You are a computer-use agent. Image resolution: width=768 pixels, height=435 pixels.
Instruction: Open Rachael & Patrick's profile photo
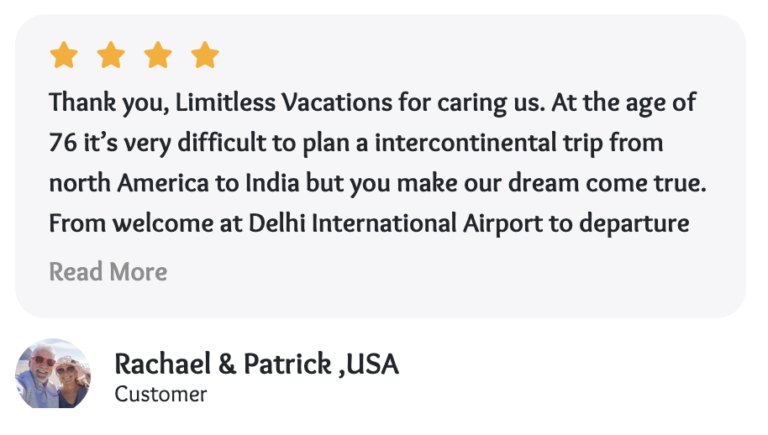pos(53,373)
